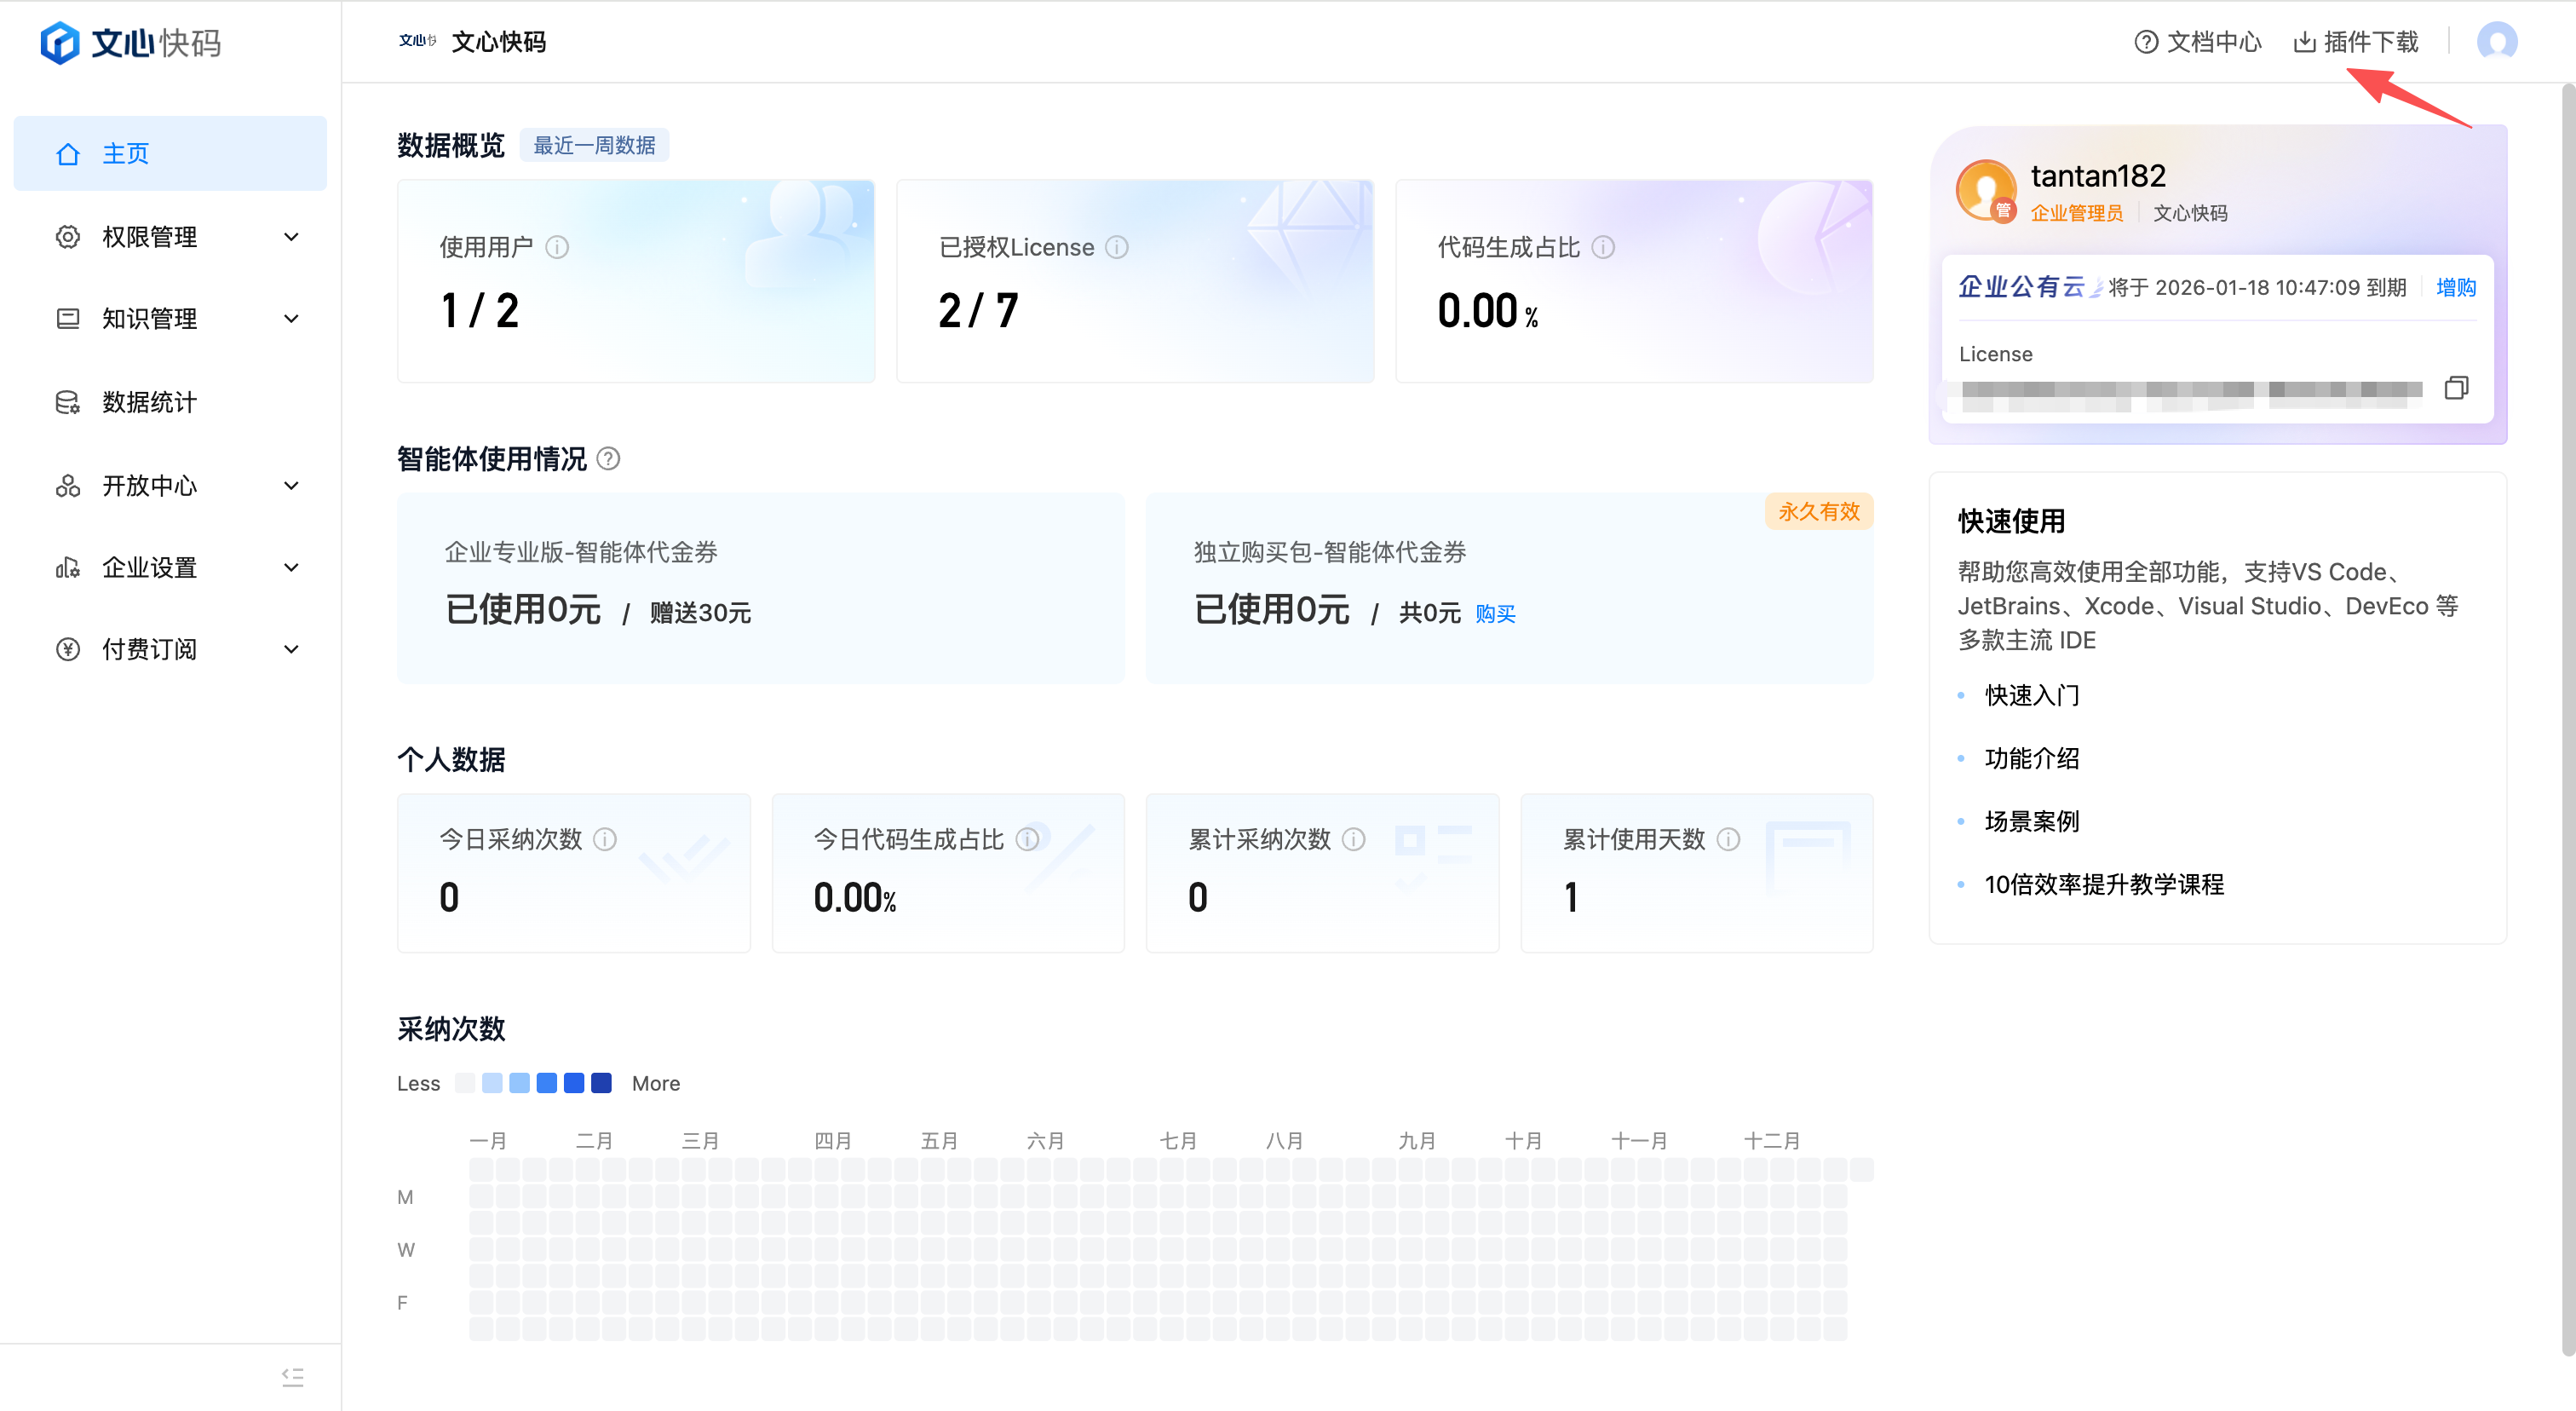Expand the 付费订阅 section
The height and width of the screenshot is (1411, 2576).
pos(170,650)
